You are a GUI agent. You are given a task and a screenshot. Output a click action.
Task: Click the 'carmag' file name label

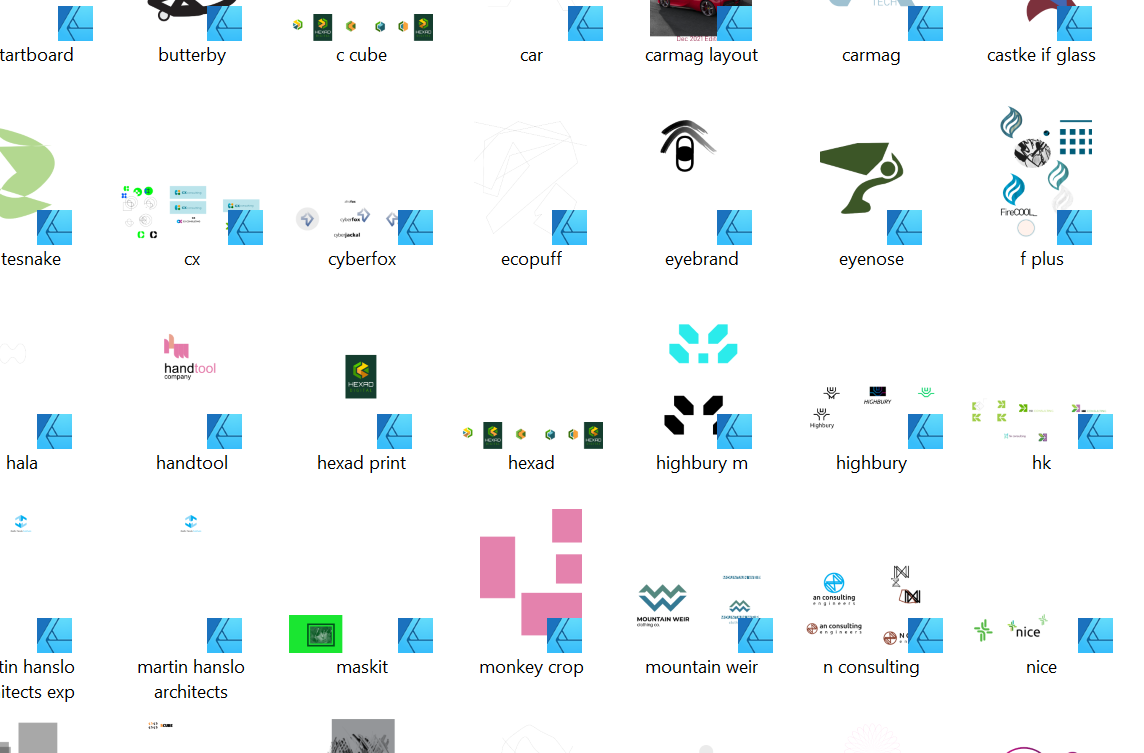tap(871, 55)
